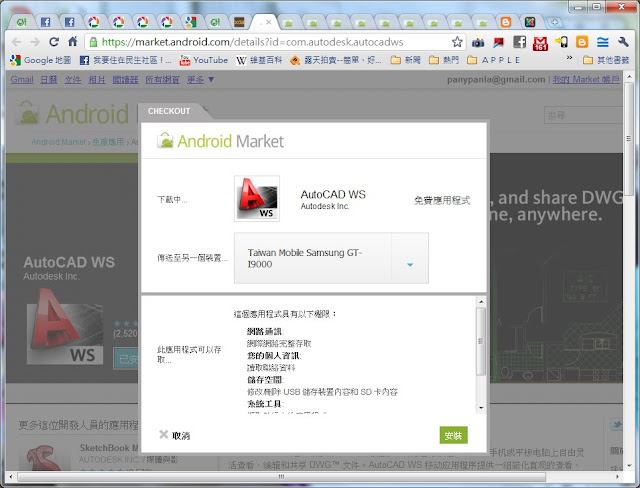Open the YouTube bookmark
Image resolution: width=640 pixels, height=488 pixels.
tap(204, 60)
